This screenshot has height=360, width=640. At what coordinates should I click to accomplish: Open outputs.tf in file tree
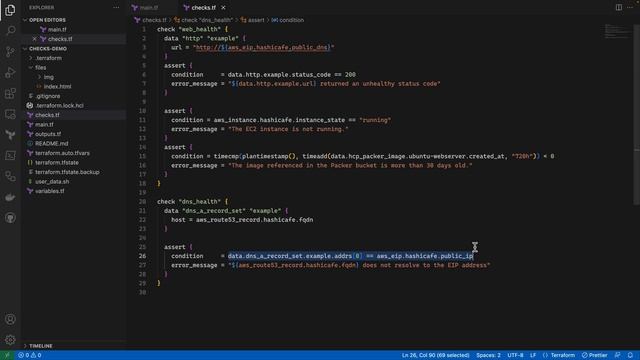click(x=48, y=134)
